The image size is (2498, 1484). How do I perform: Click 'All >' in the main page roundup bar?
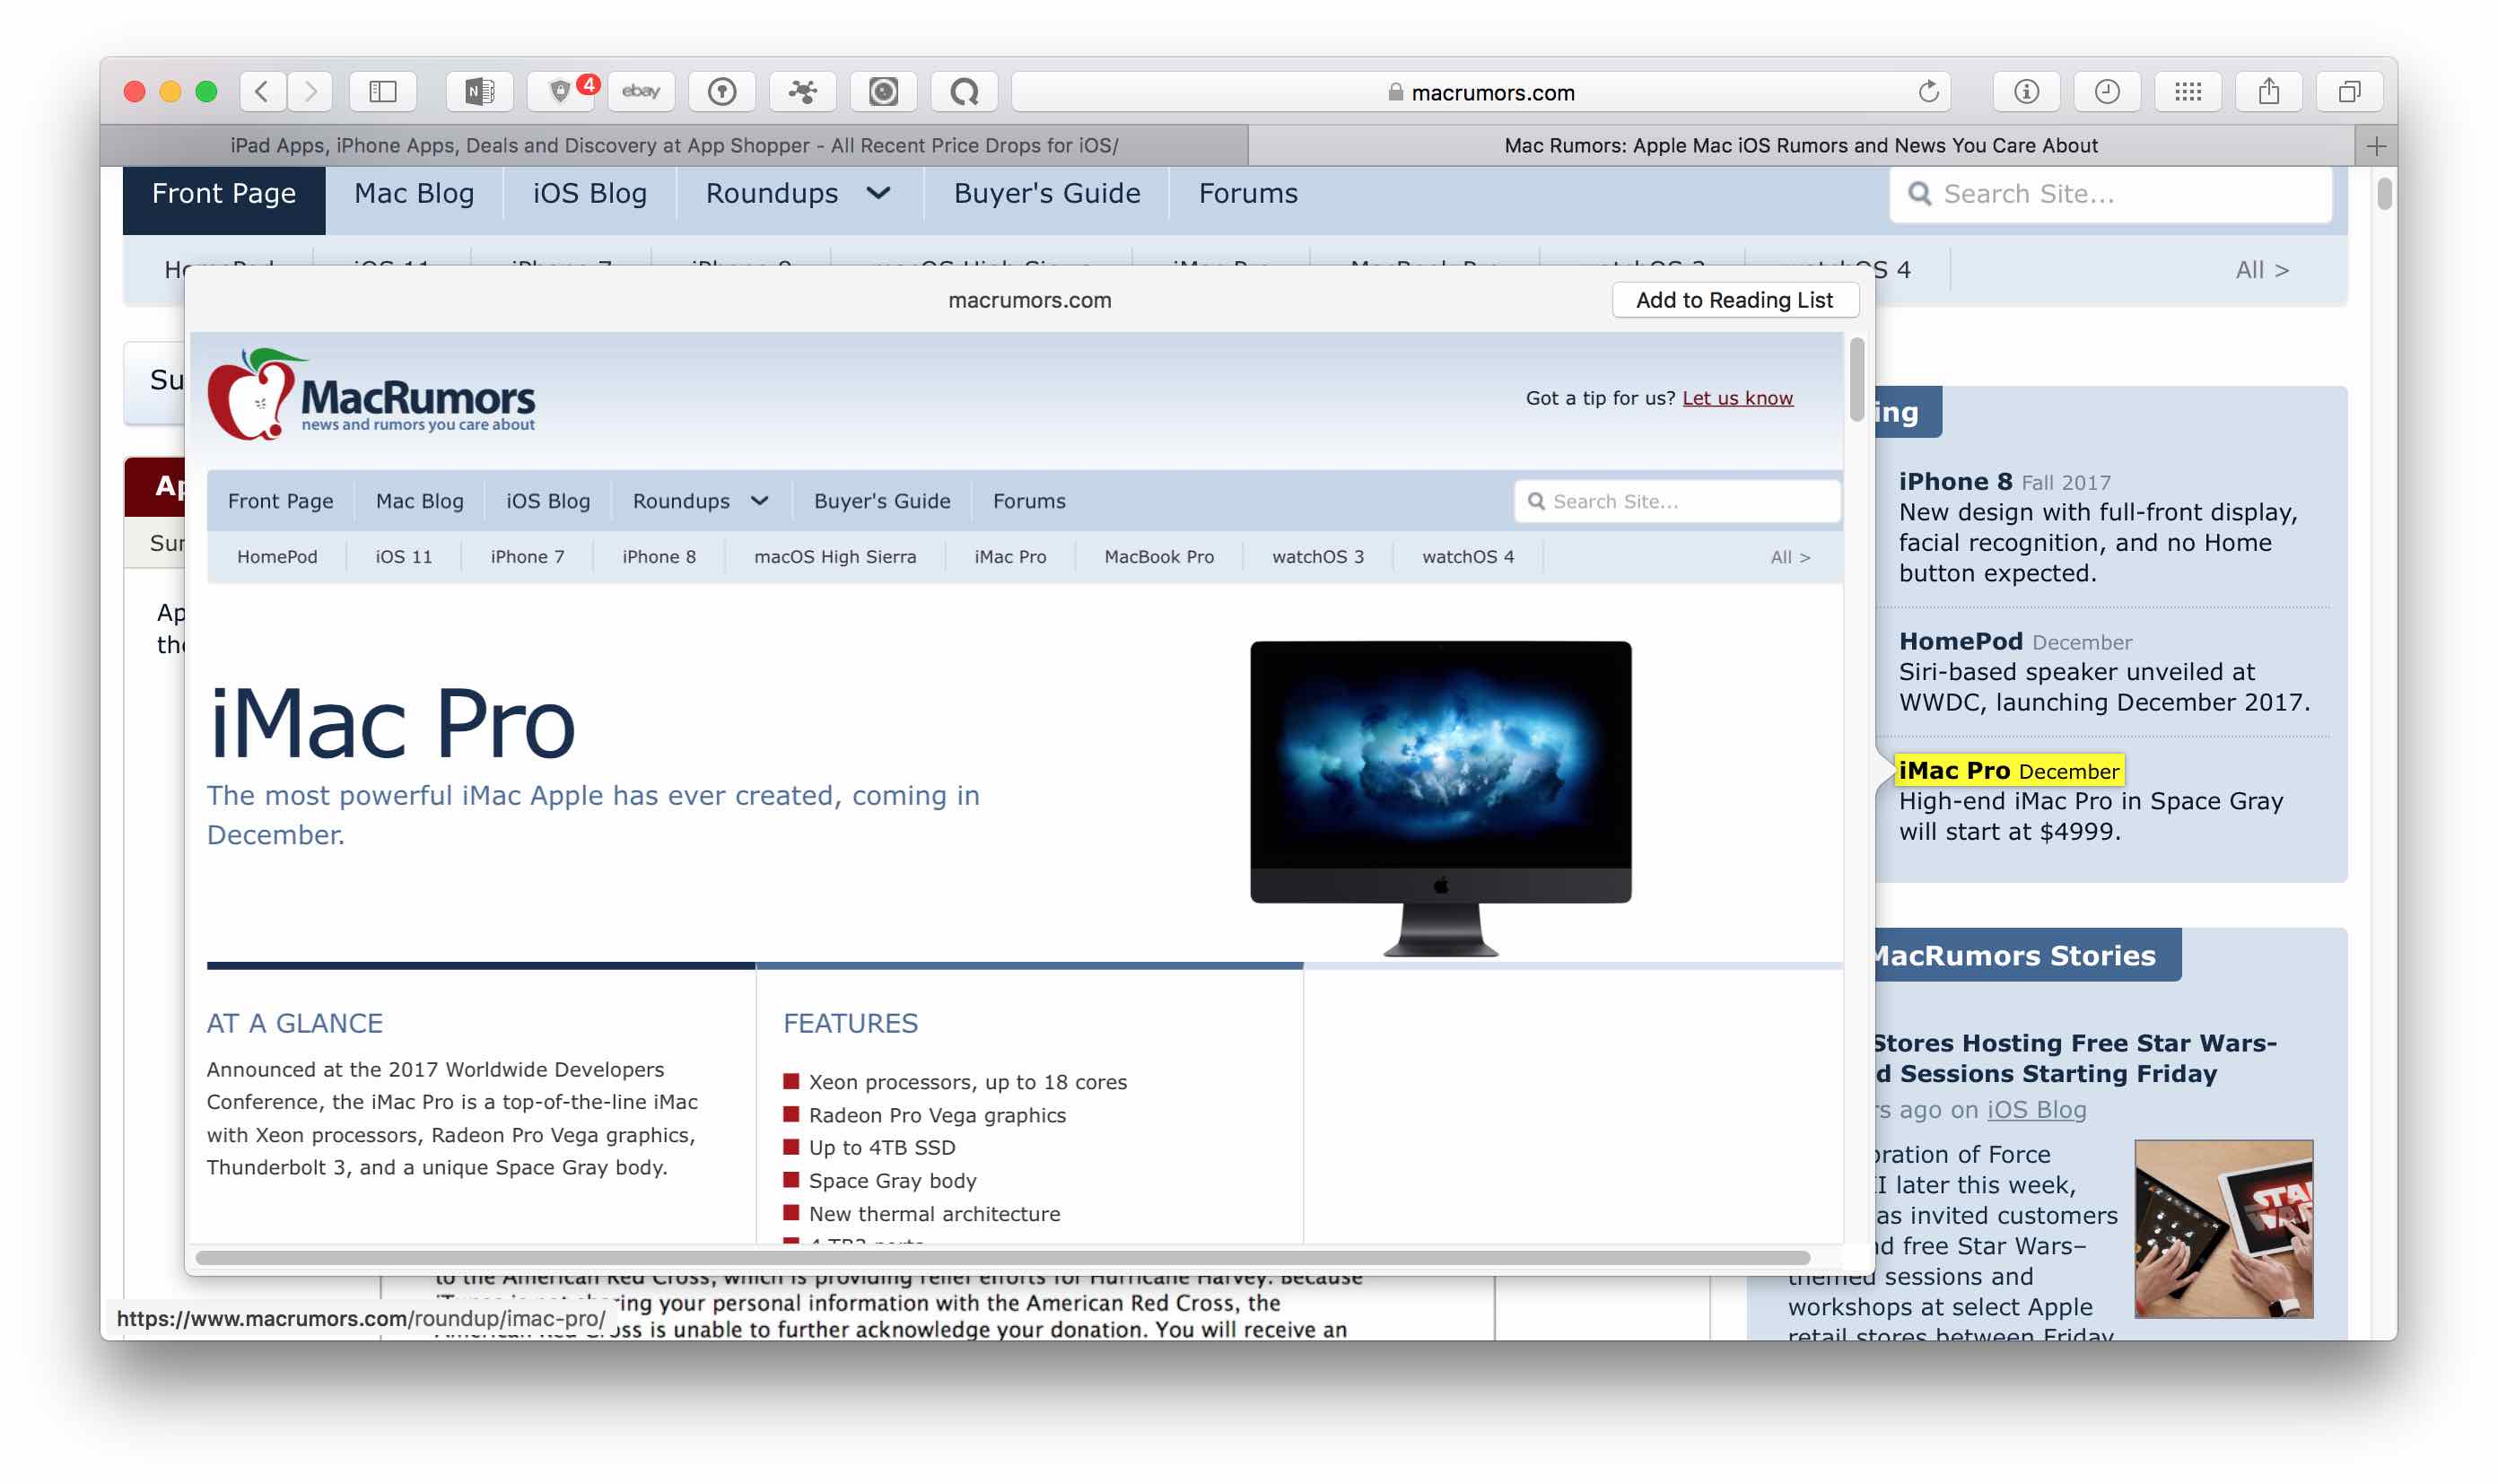(x=2262, y=270)
